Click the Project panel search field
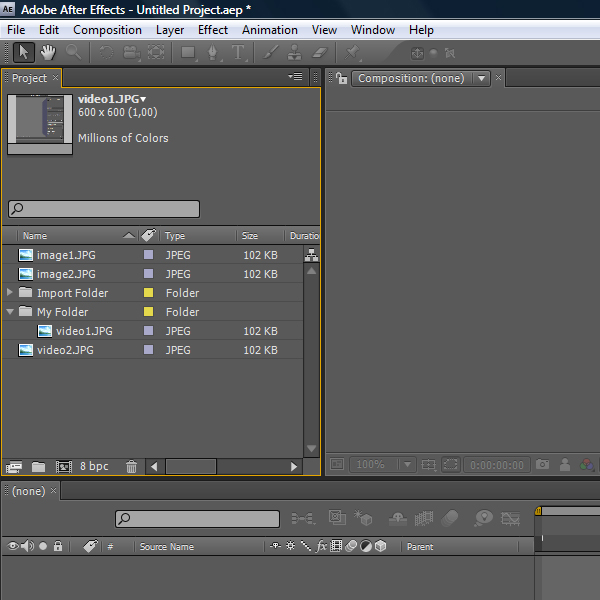This screenshot has width=600, height=600. point(104,209)
